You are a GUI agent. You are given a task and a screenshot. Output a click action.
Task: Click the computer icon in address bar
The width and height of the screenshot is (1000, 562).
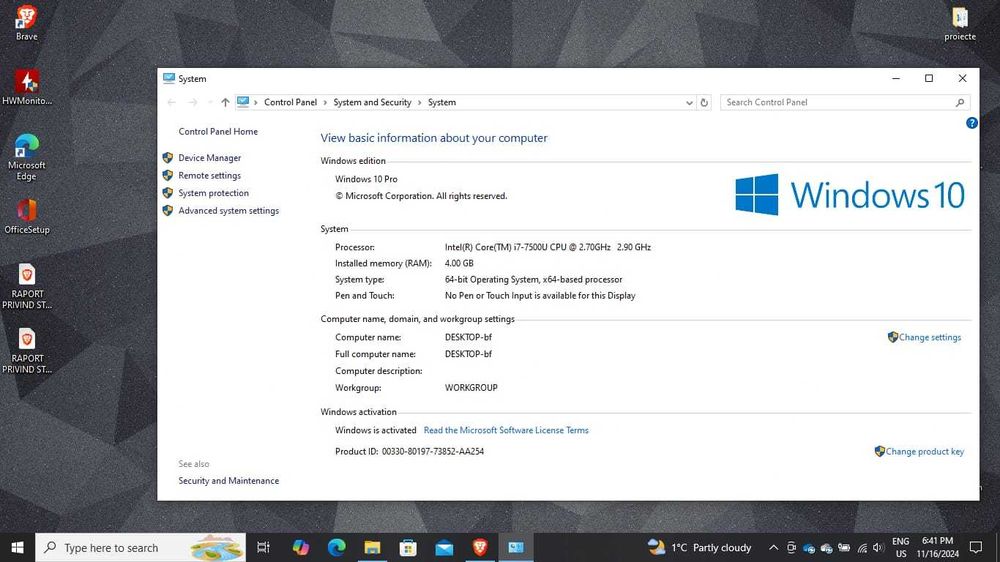coord(243,102)
